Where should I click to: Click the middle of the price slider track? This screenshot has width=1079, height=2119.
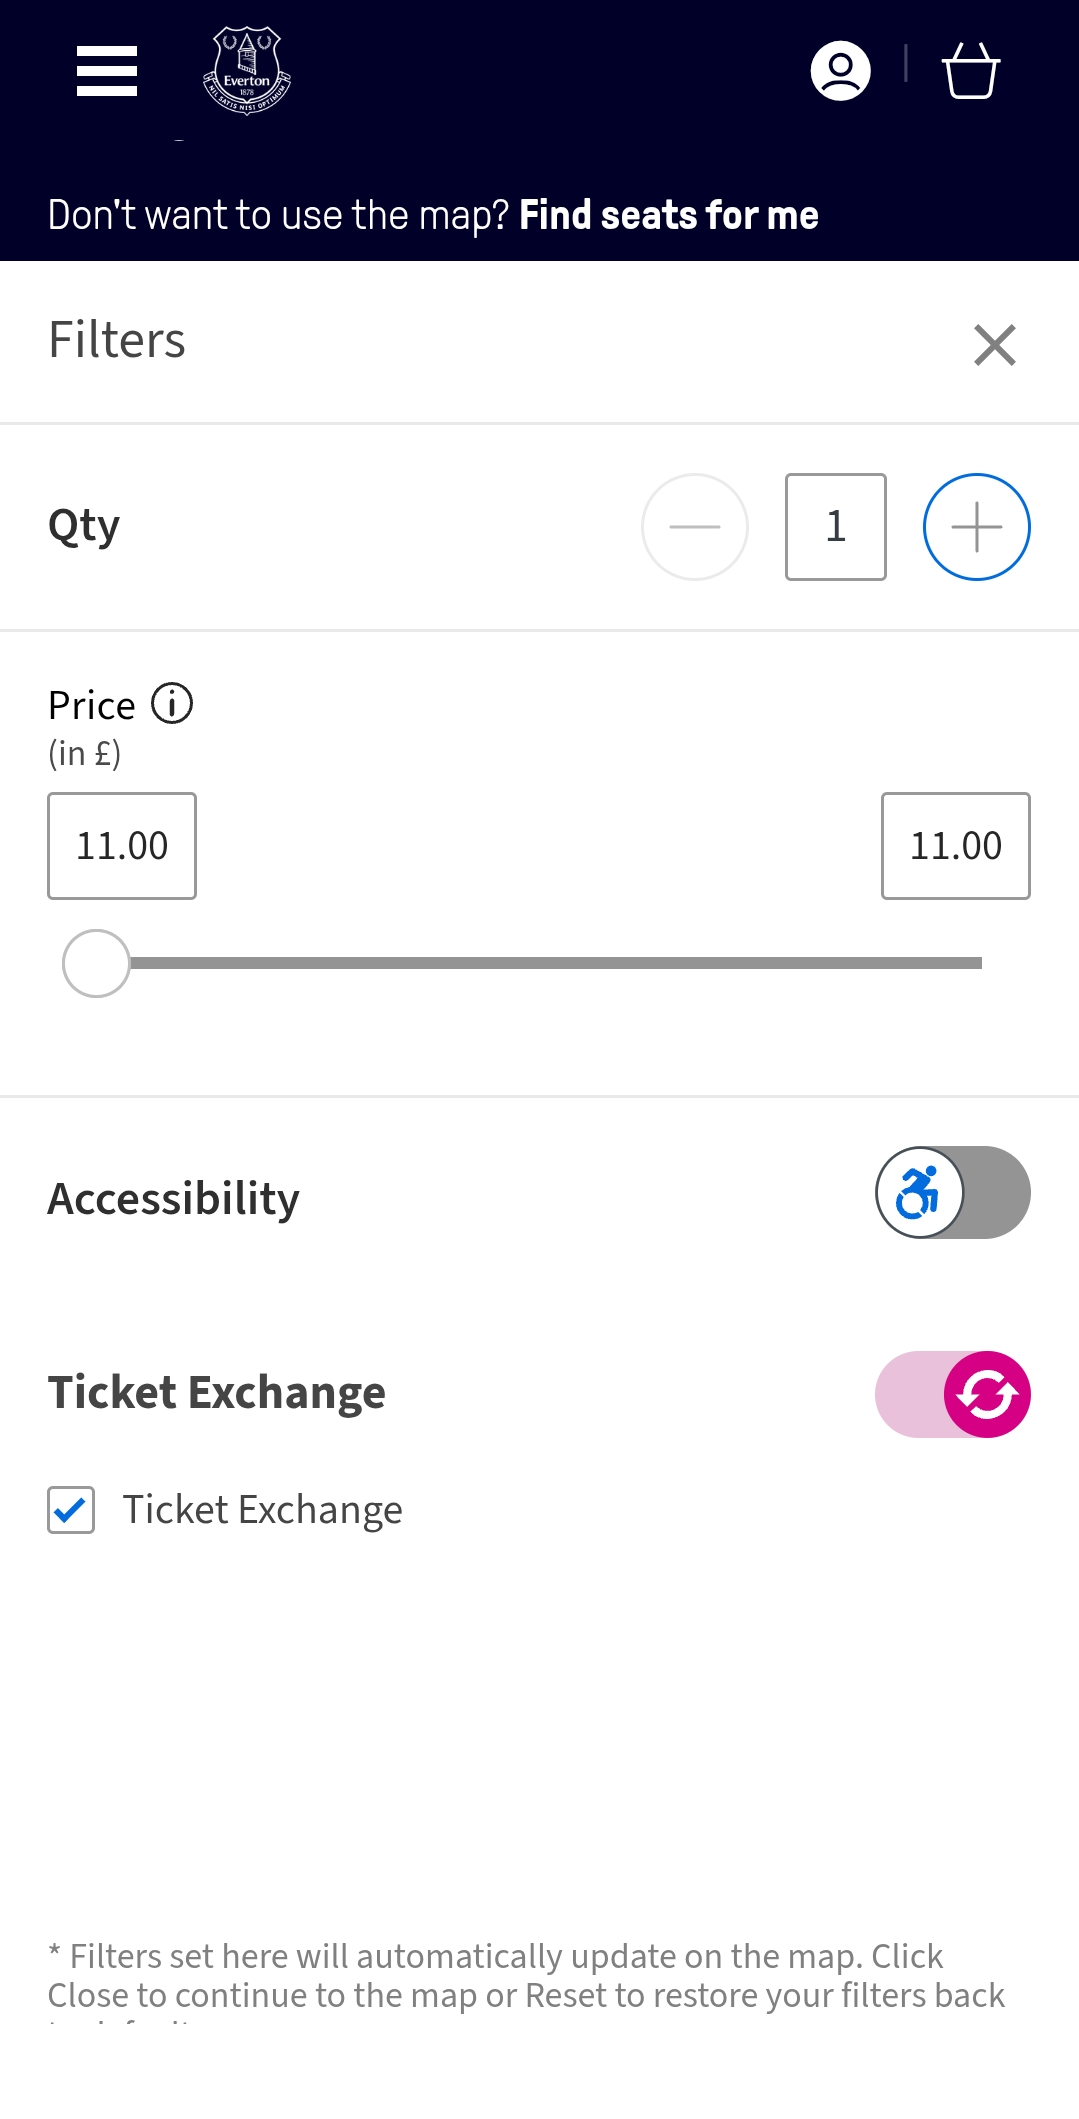click(x=555, y=963)
